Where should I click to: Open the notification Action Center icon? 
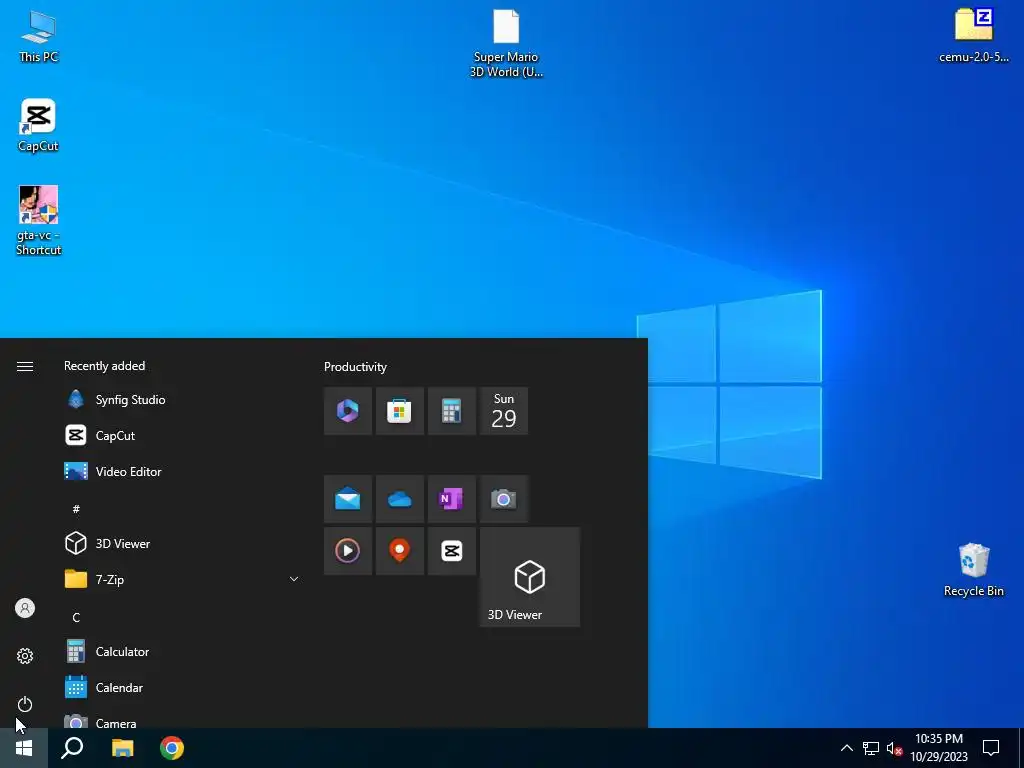991,748
